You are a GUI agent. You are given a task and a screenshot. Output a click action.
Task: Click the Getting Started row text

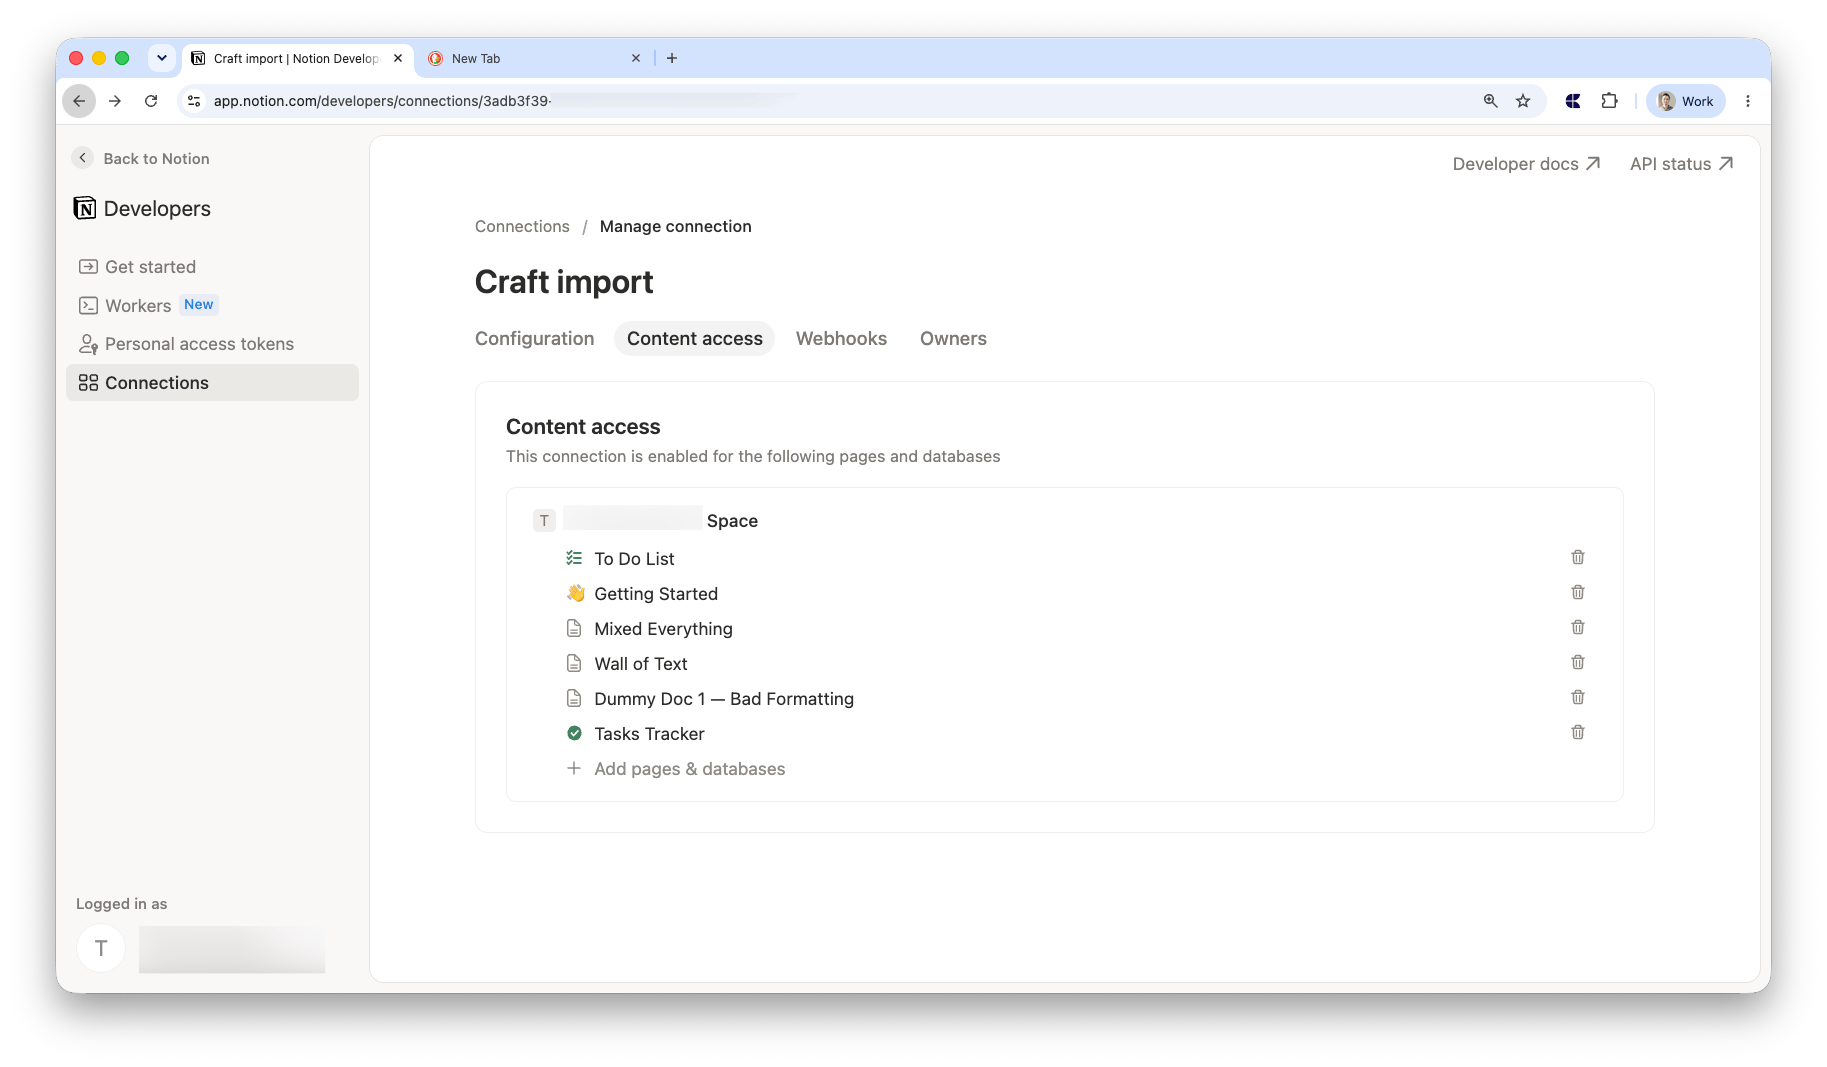tap(656, 593)
